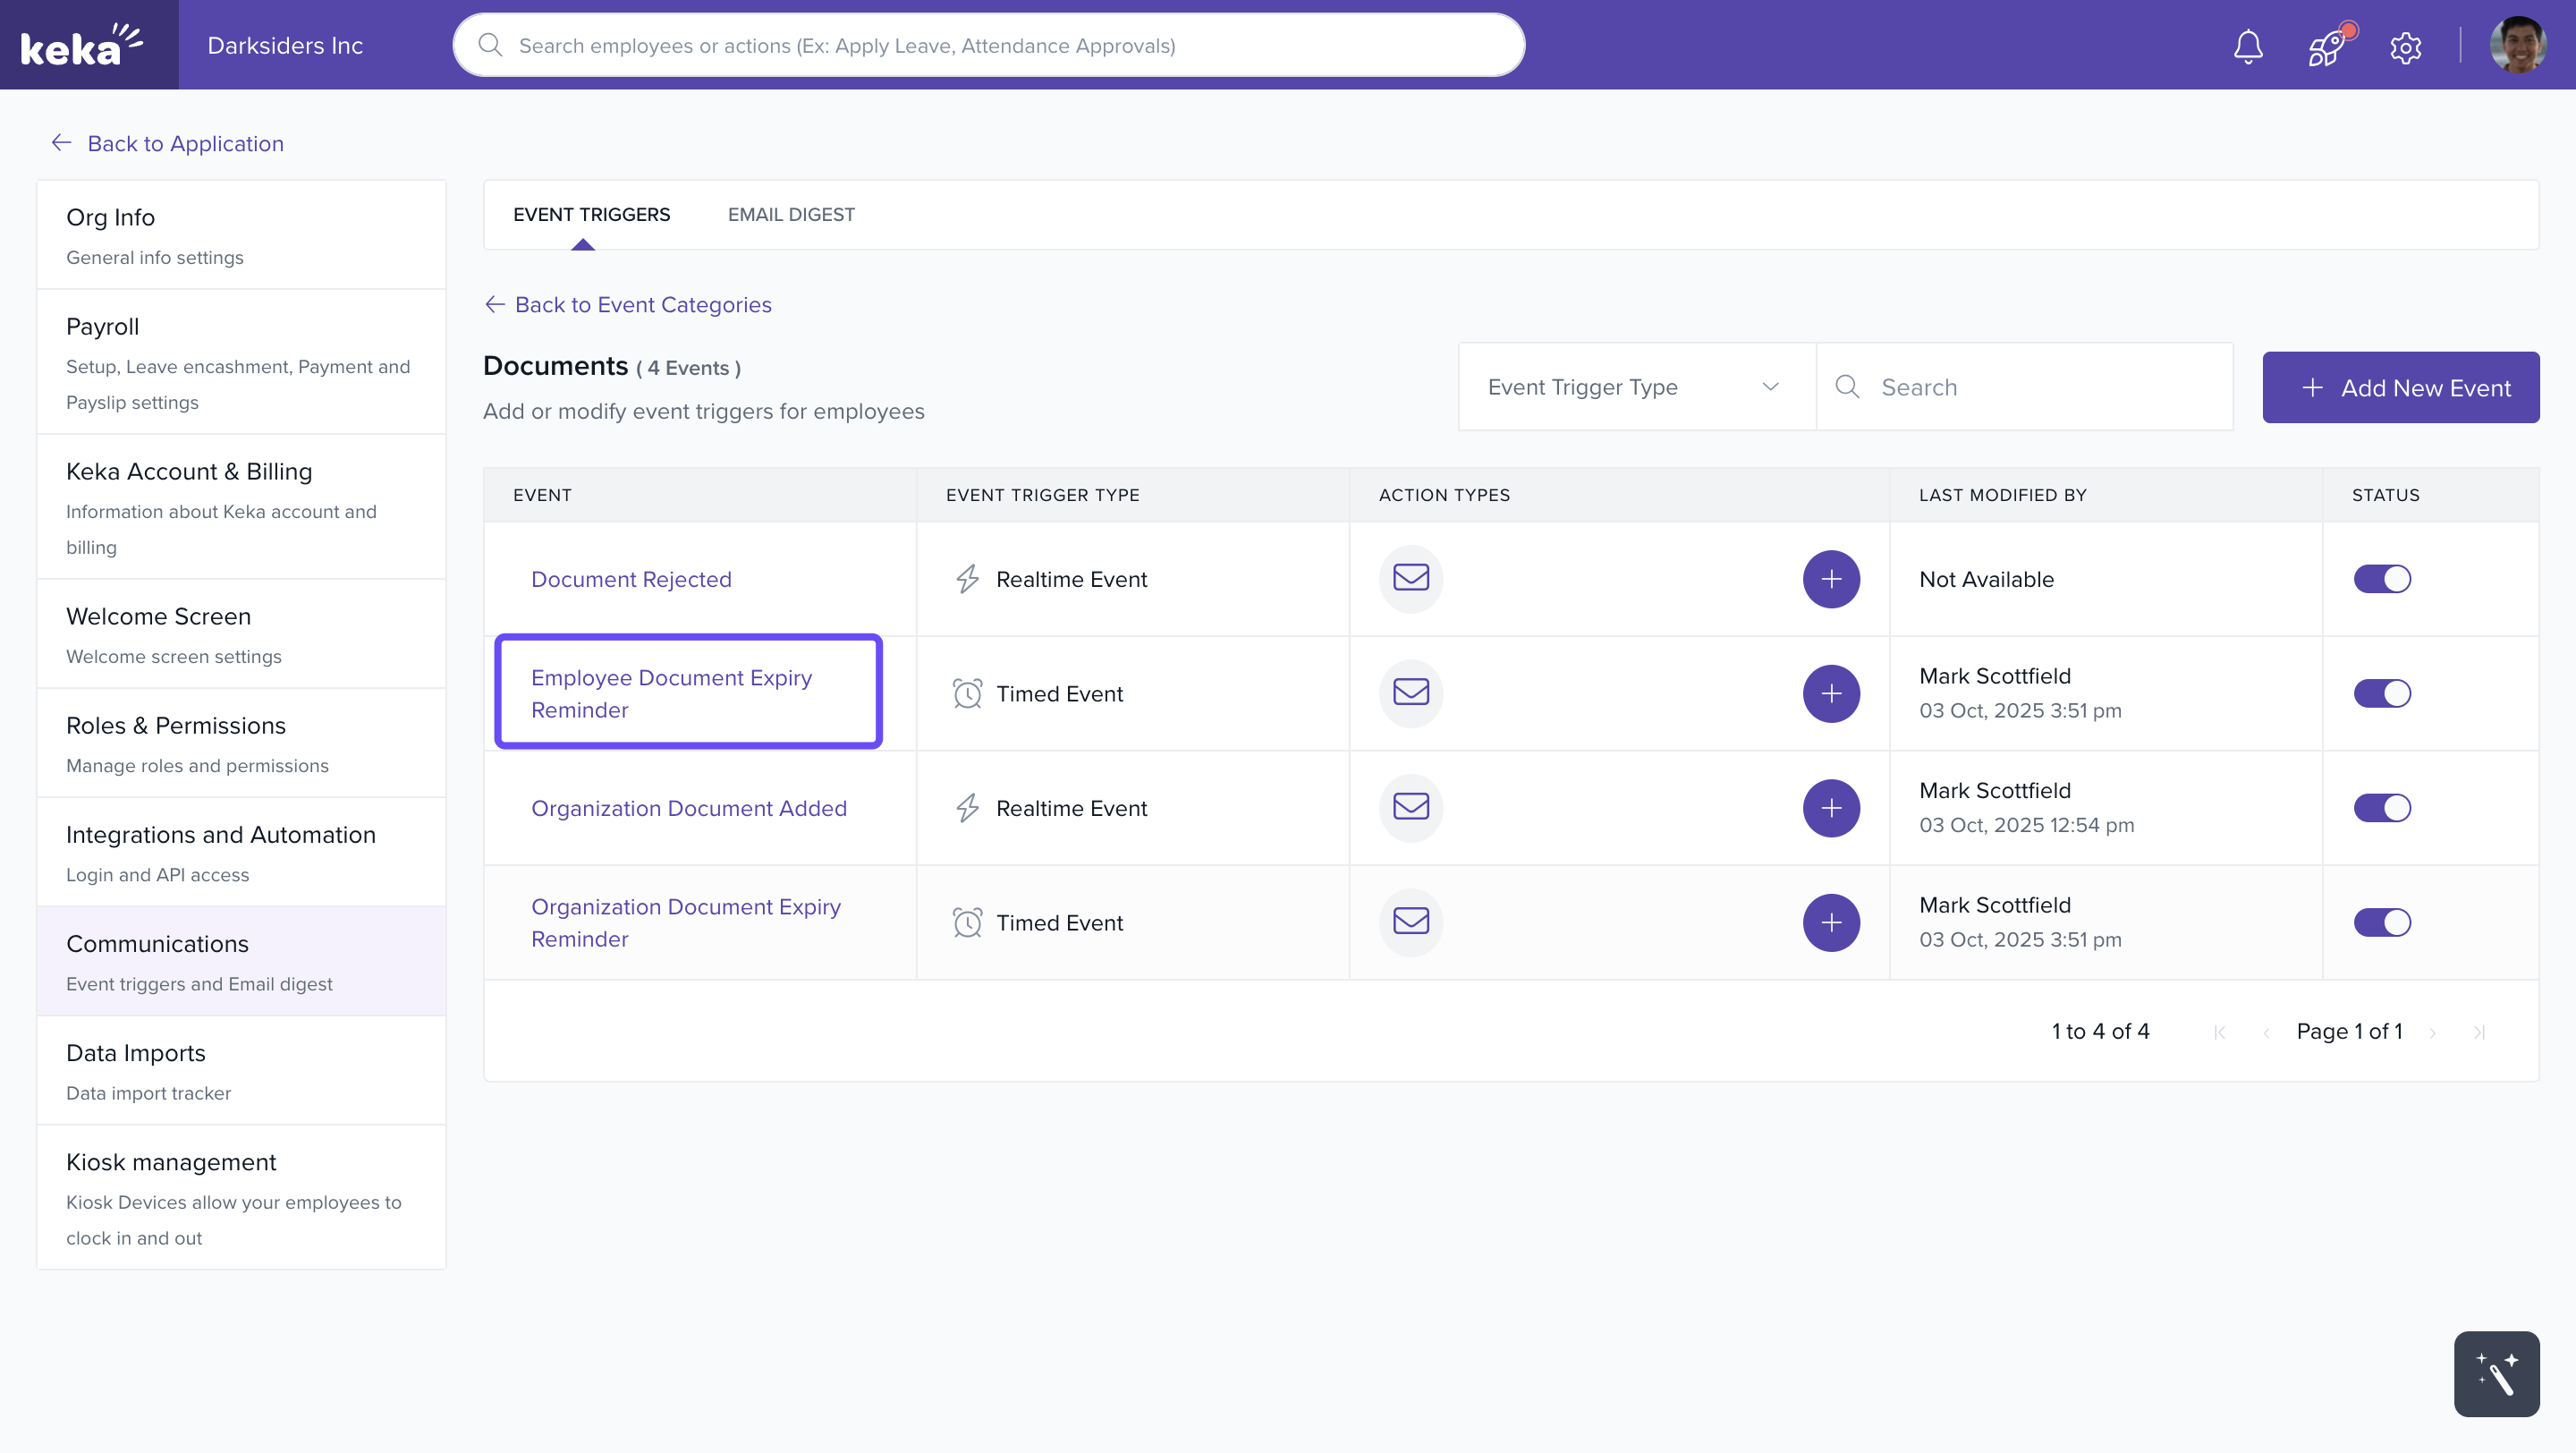This screenshot has height=1453, width=2576.
Task: Turn off Organization Document Added status
Action: tap(2382, 808)
